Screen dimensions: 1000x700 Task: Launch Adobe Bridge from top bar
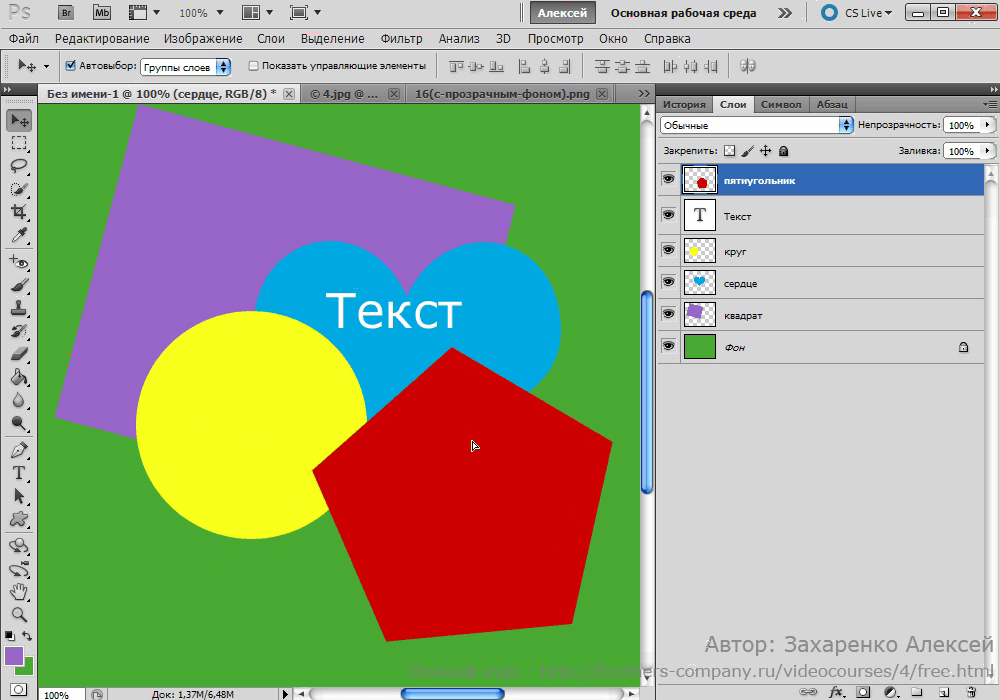tap(65, 12)
